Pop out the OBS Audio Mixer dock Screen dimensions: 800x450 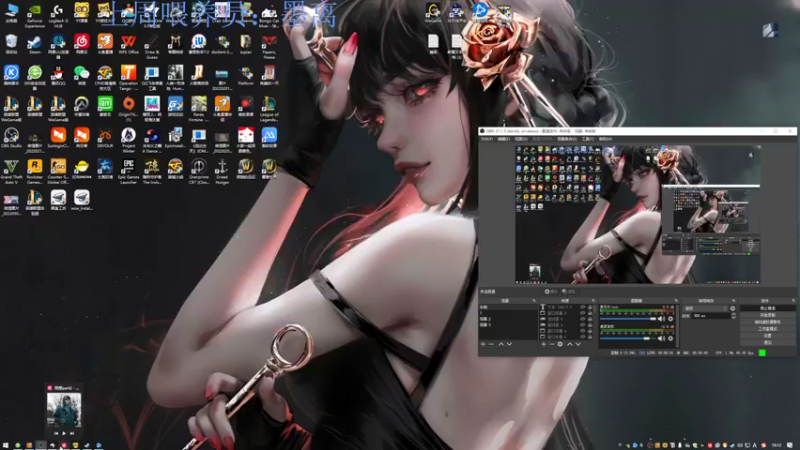coord(676,301)
